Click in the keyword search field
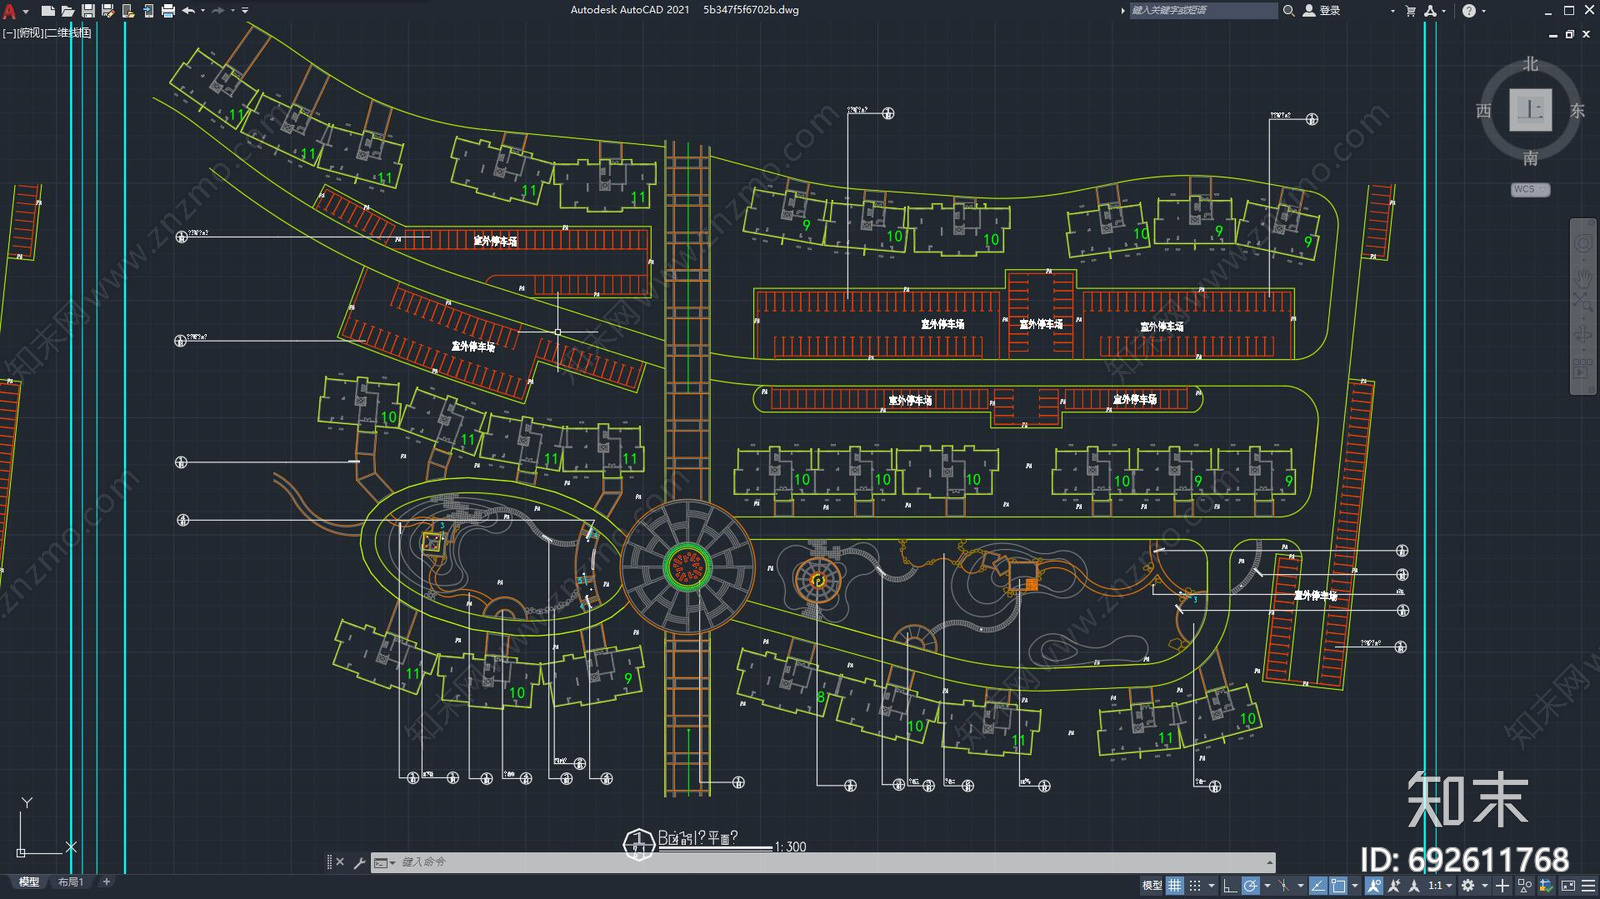Screen dimensions: 1600x899 [x=1203, y=10]
